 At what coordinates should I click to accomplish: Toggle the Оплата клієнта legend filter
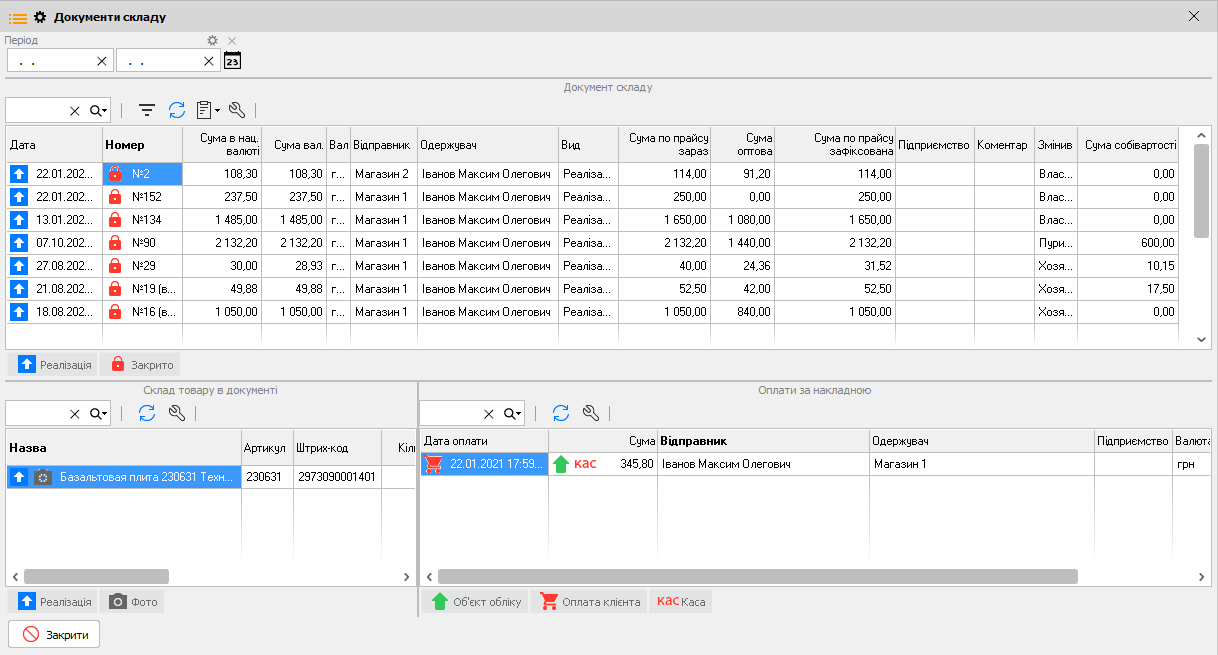pos(591,602)
